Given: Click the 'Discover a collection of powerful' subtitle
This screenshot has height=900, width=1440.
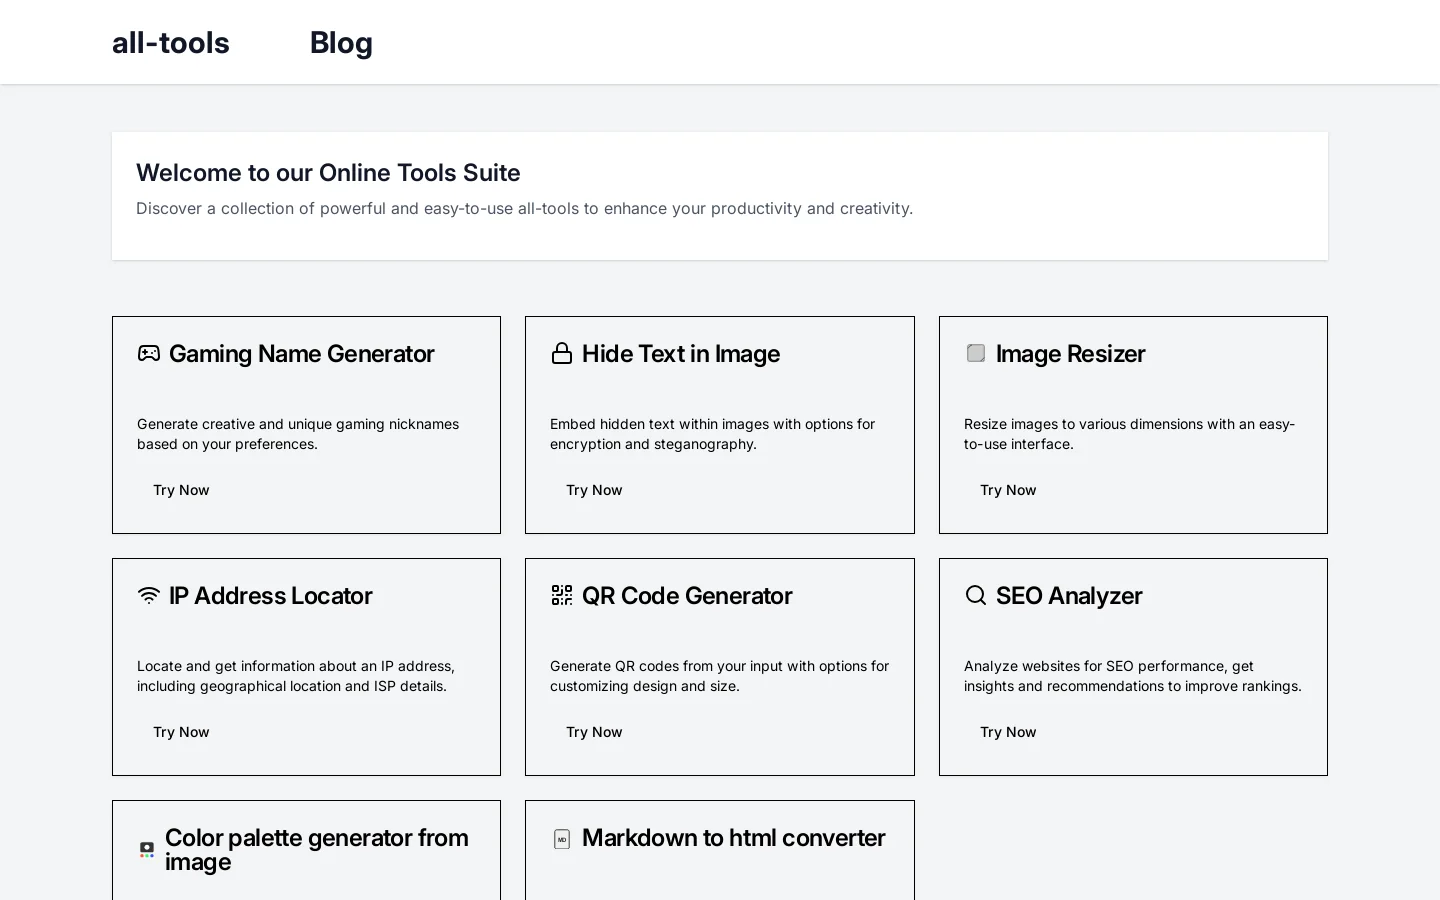Looking at the screenshot, I should click(x=524, y=208).
